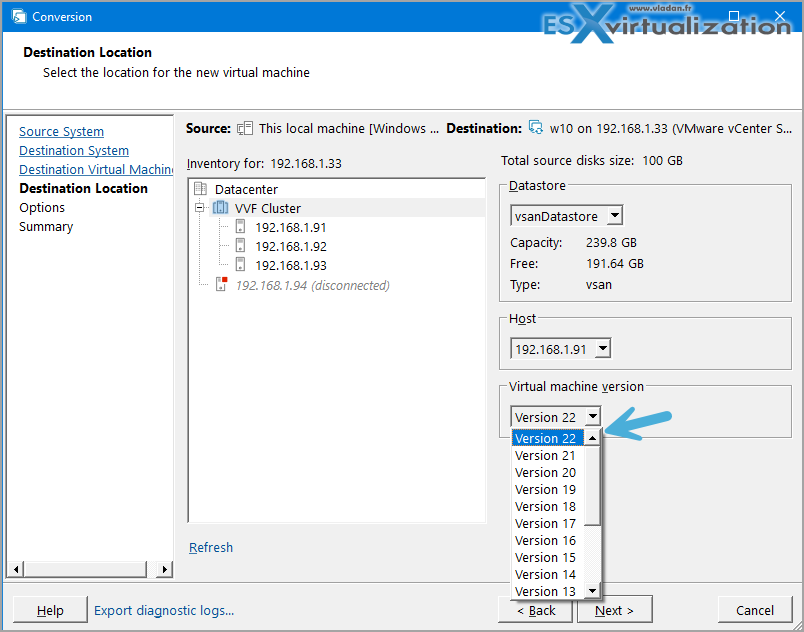Close the Conversion window
Viewport: 804px width, 632px height.
pos(780,16)
